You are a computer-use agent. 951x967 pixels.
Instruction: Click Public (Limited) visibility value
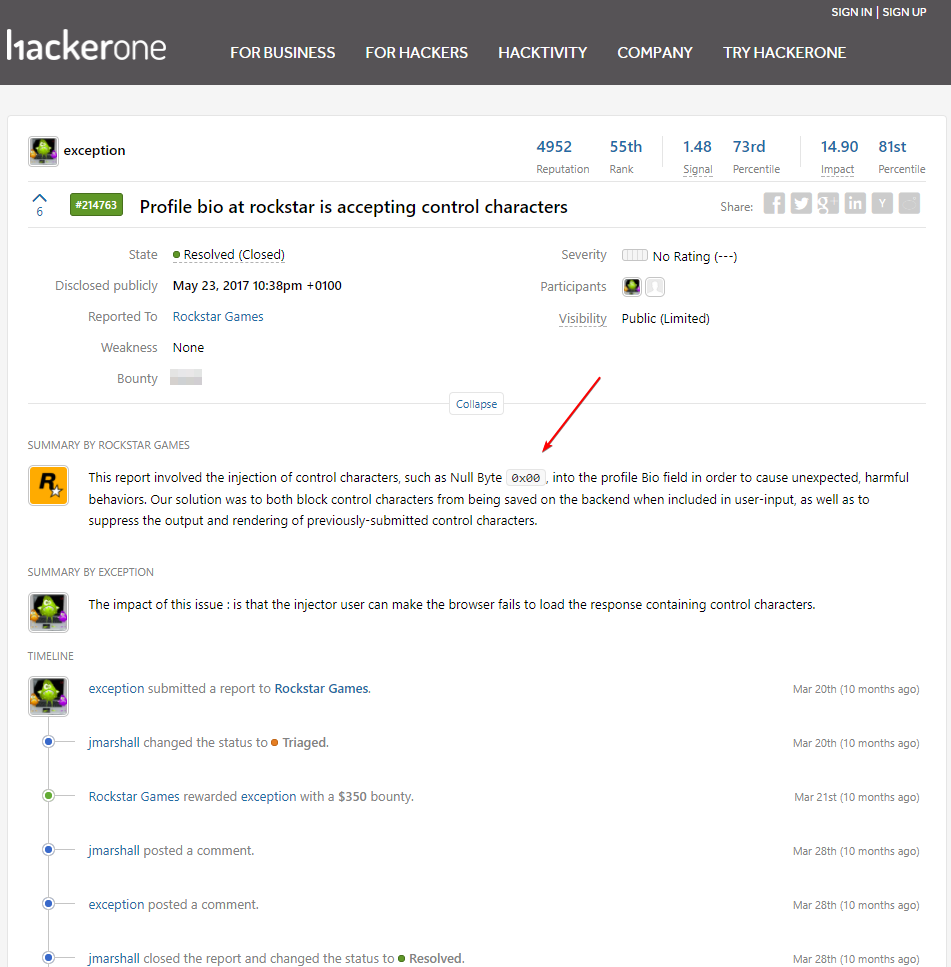pyautogui.click(x=665, y=319)
